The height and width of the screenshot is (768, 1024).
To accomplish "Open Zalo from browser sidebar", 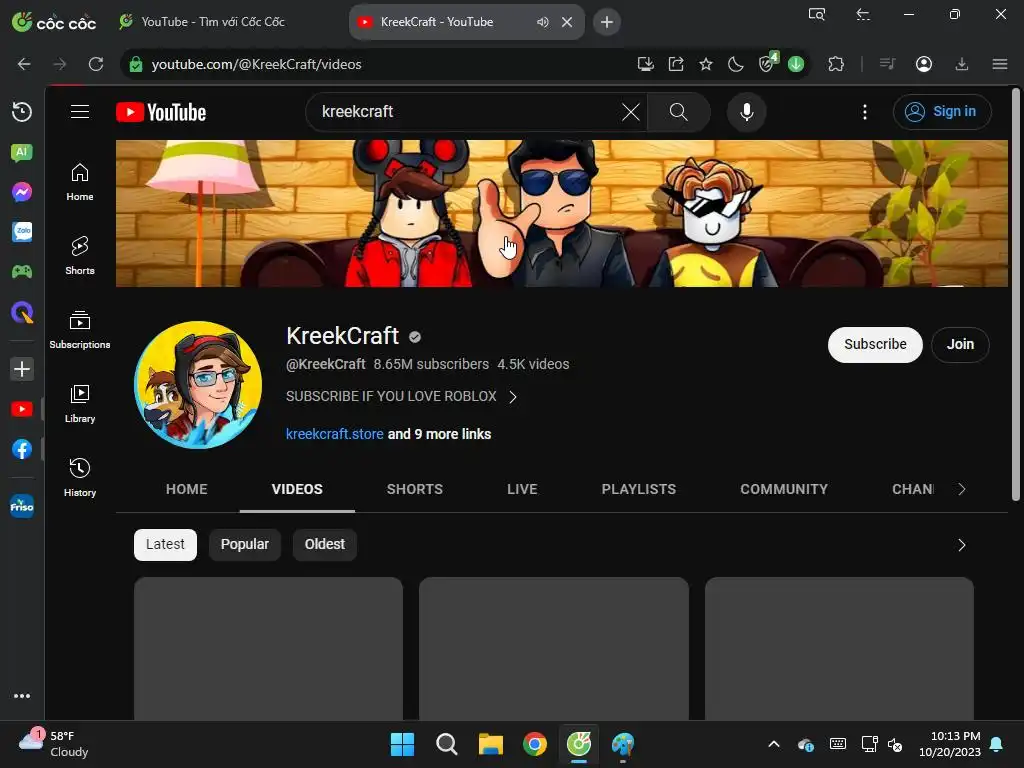I will click(x=22, y=232).
